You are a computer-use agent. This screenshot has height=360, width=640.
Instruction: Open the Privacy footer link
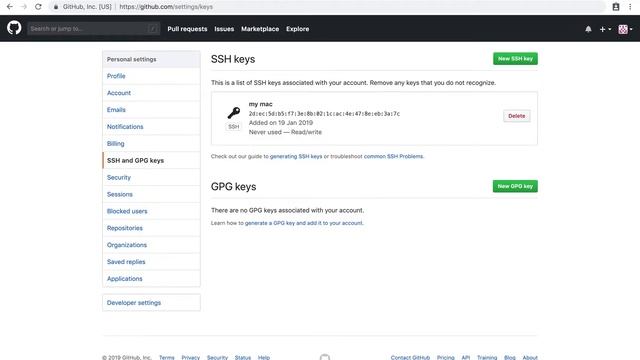tap(191, 358)
